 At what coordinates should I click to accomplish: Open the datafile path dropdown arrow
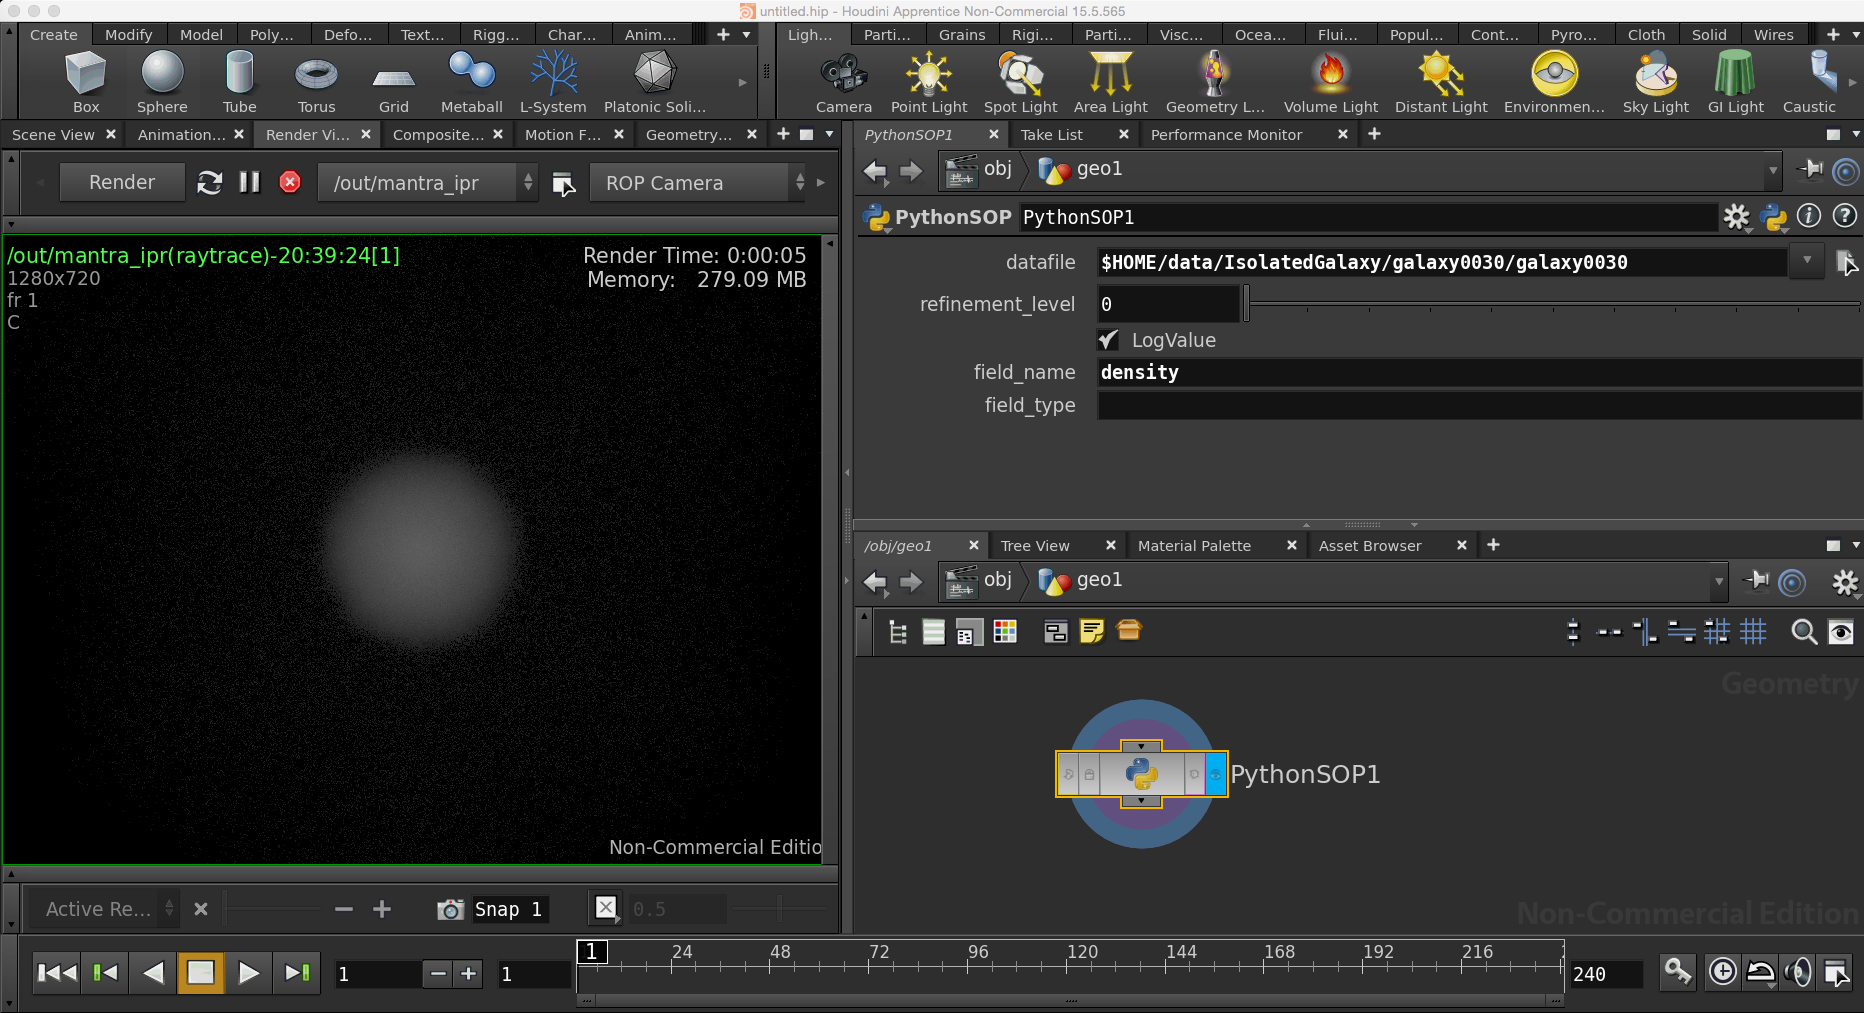1807,261
